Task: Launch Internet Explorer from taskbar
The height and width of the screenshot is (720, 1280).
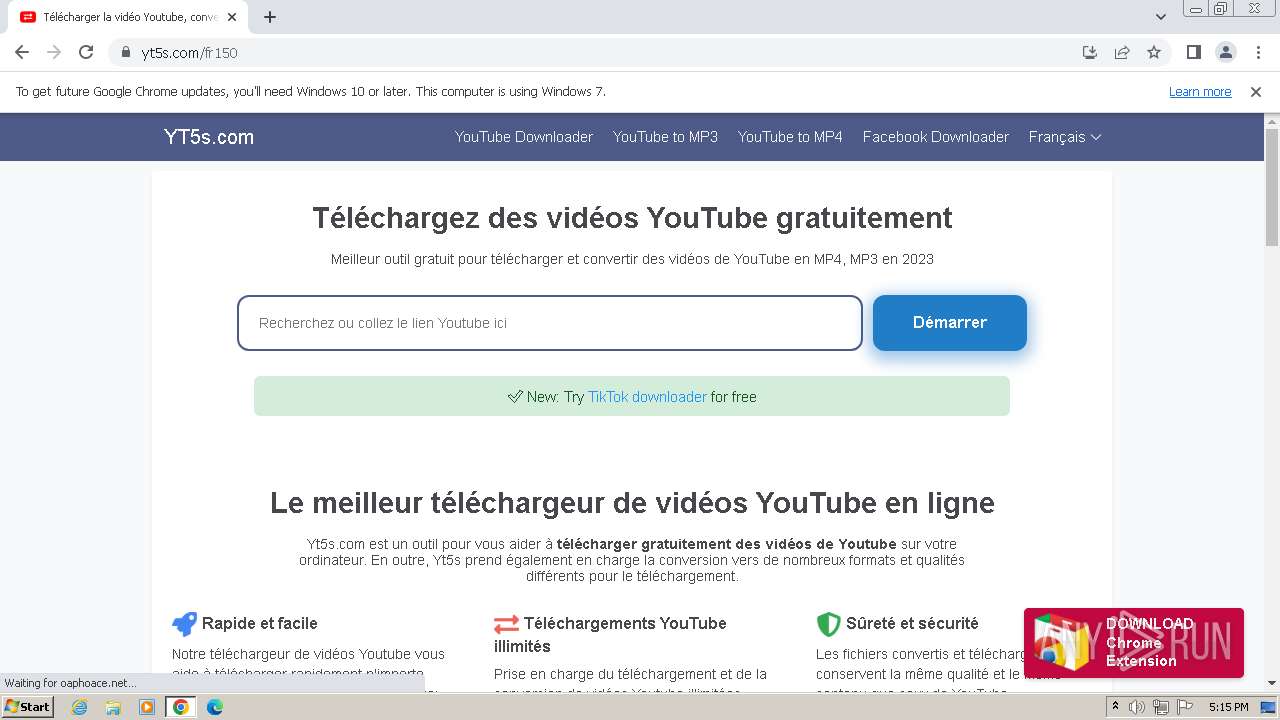Action: coord(79,707)
